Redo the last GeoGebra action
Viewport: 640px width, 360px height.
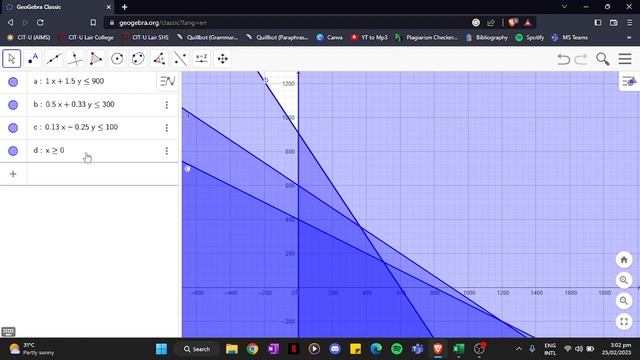pos(581,59)
